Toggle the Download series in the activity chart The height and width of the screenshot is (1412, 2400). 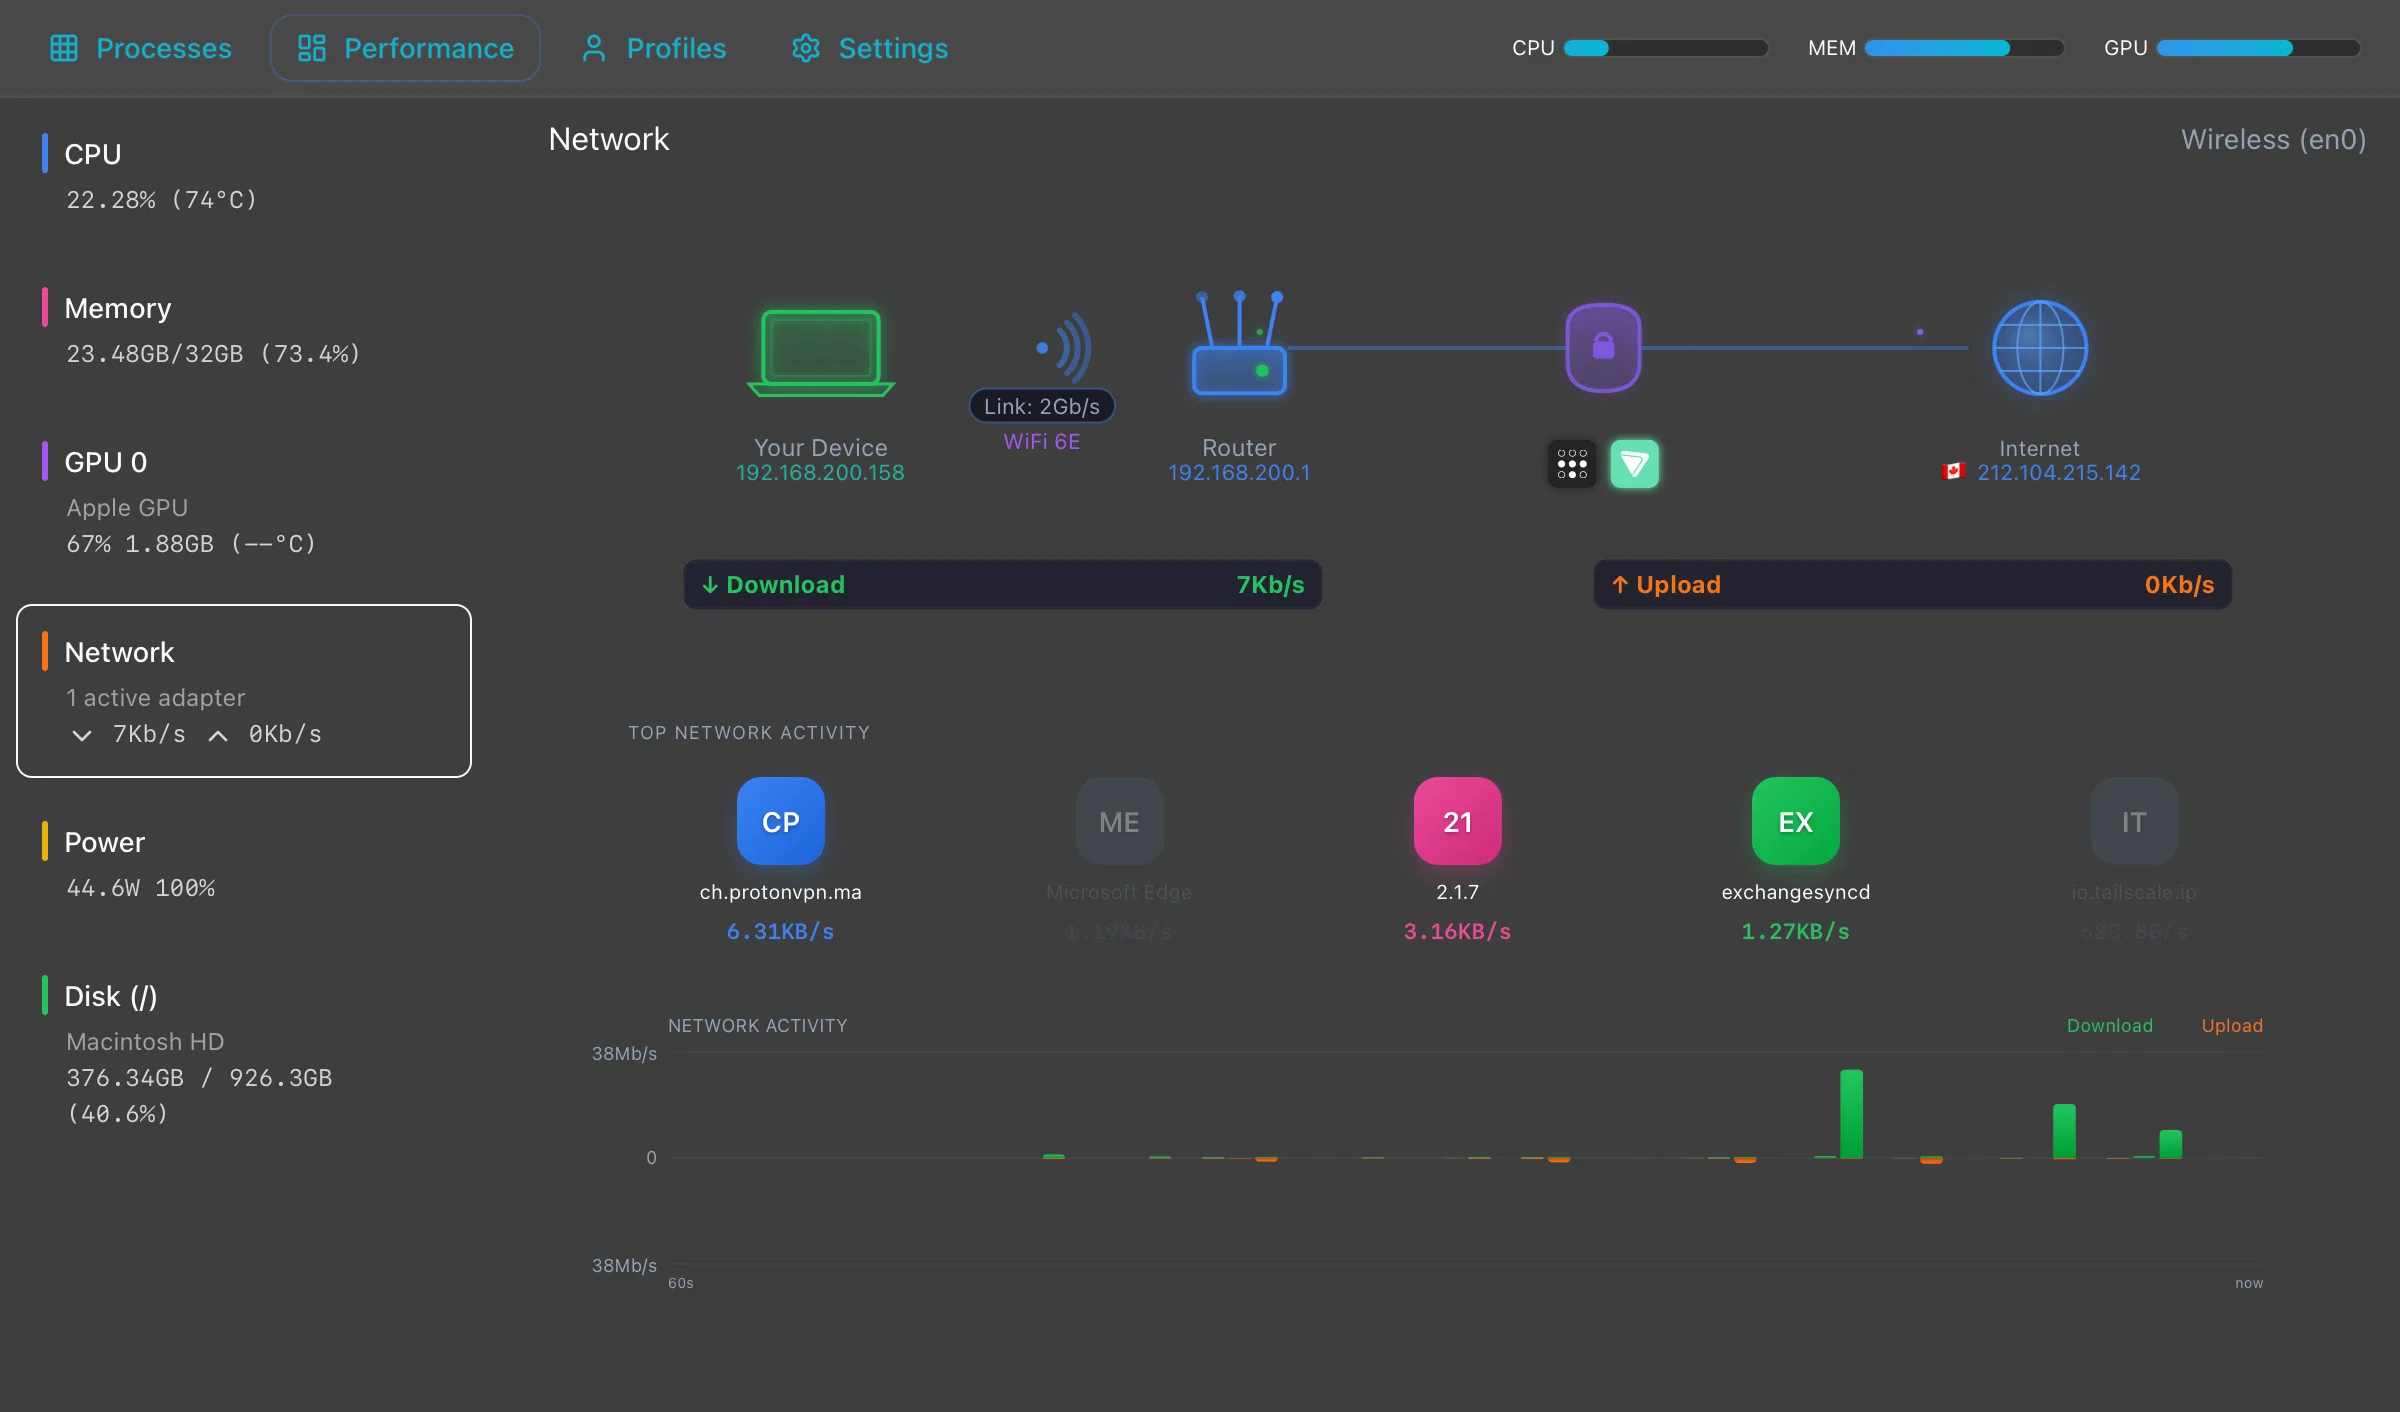coord(2108,1025)
